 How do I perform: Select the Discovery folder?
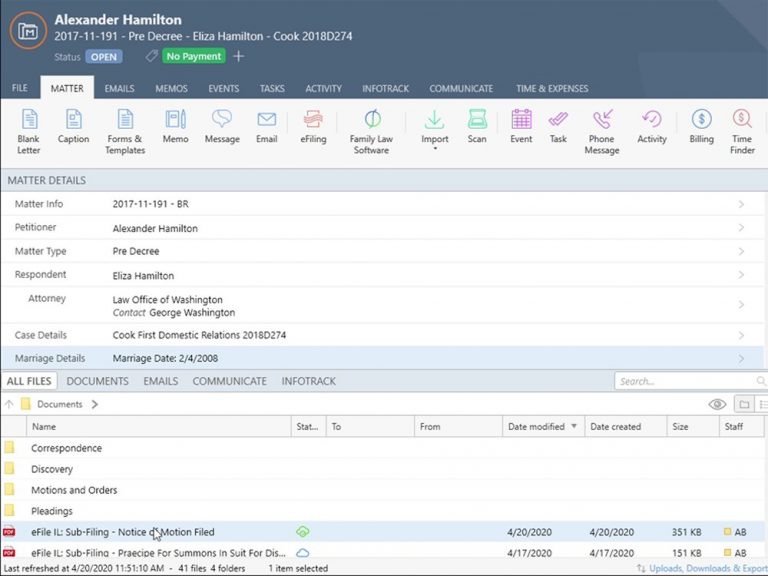point(51,469)
